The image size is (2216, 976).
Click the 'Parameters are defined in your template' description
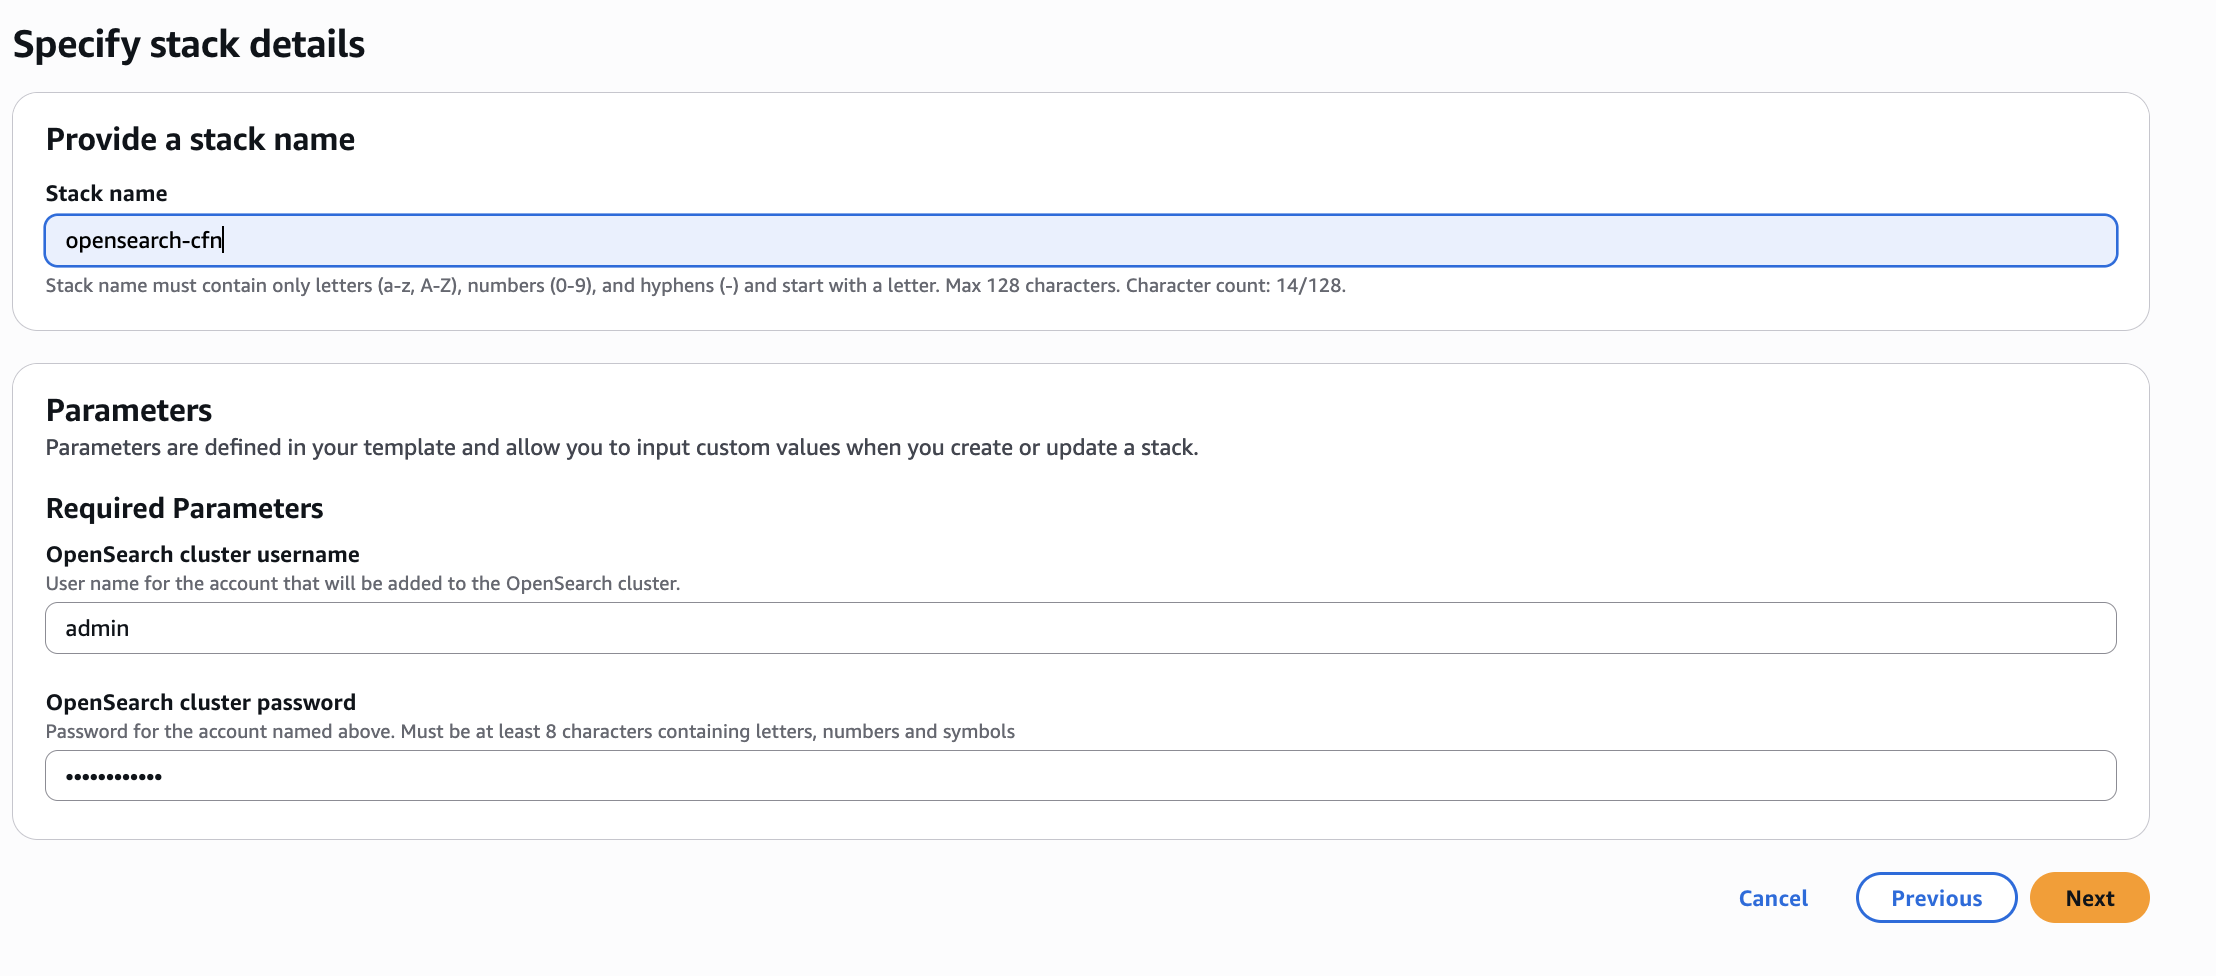pyautogui.click(x=622, y=447)
